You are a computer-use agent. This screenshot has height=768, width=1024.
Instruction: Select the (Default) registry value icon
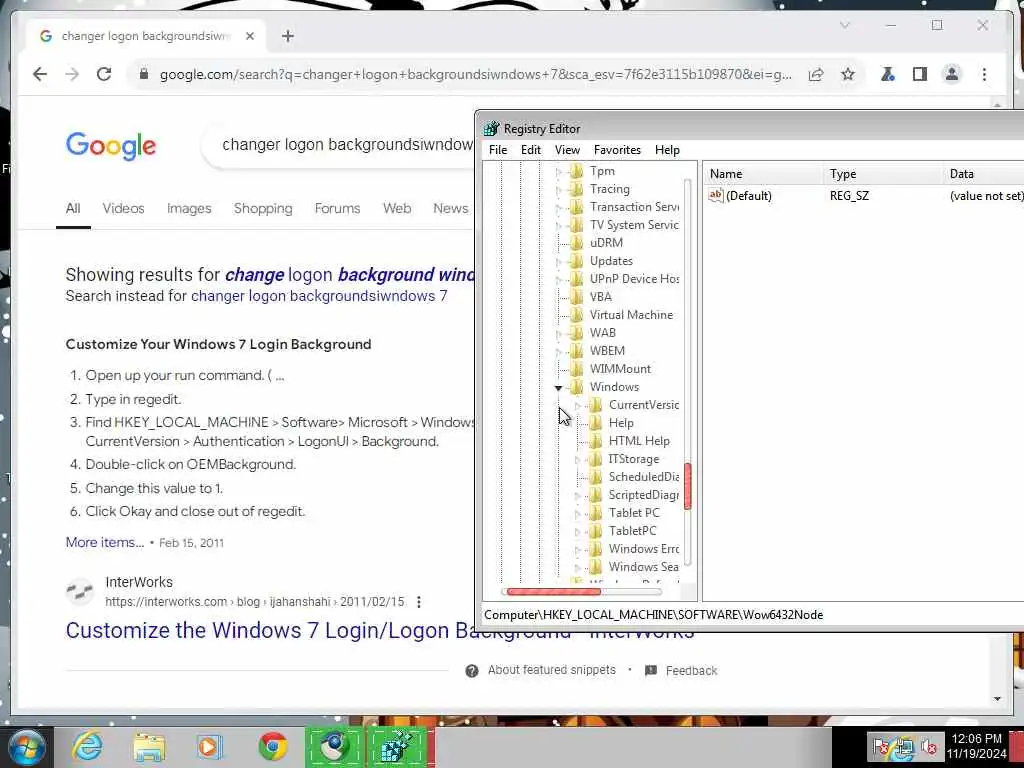click(x=716, y=195)
